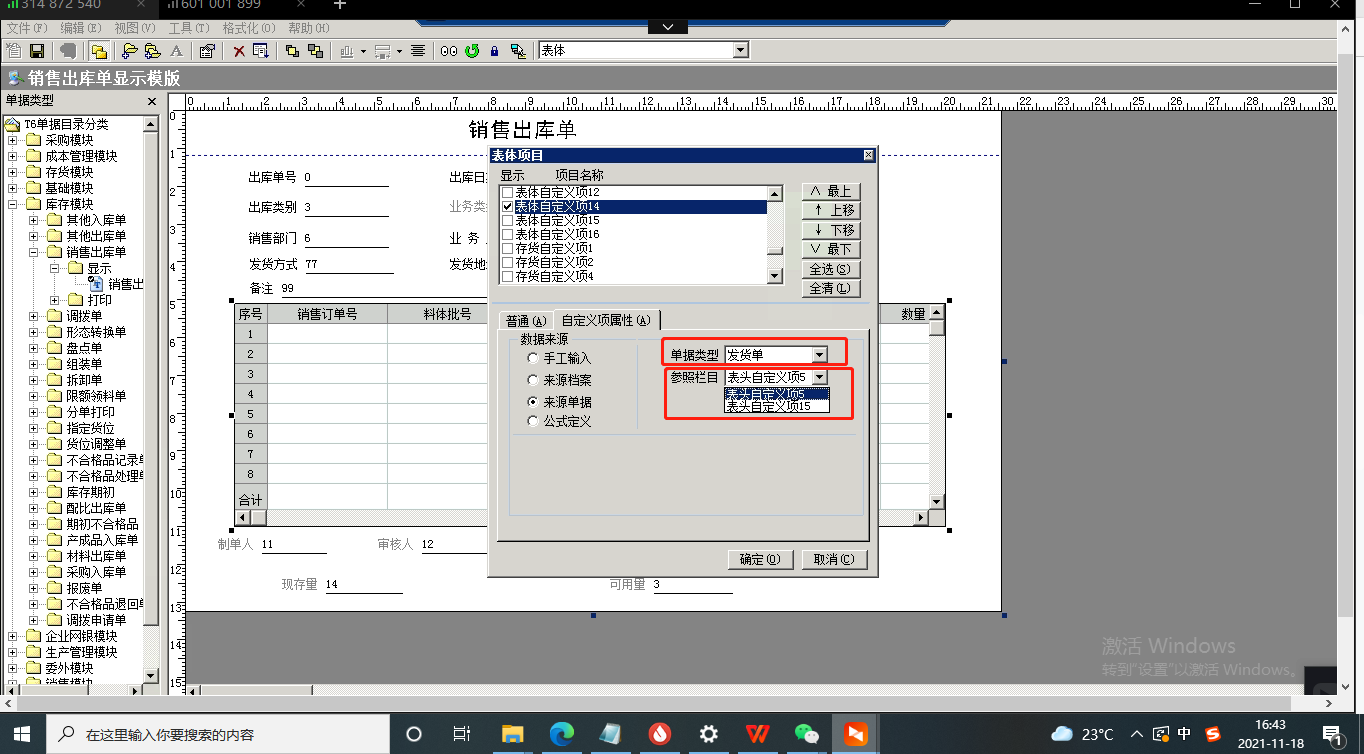Click the bar chart alignment toolbar icon
The image size is (1364, 754).
click(347, 50)
